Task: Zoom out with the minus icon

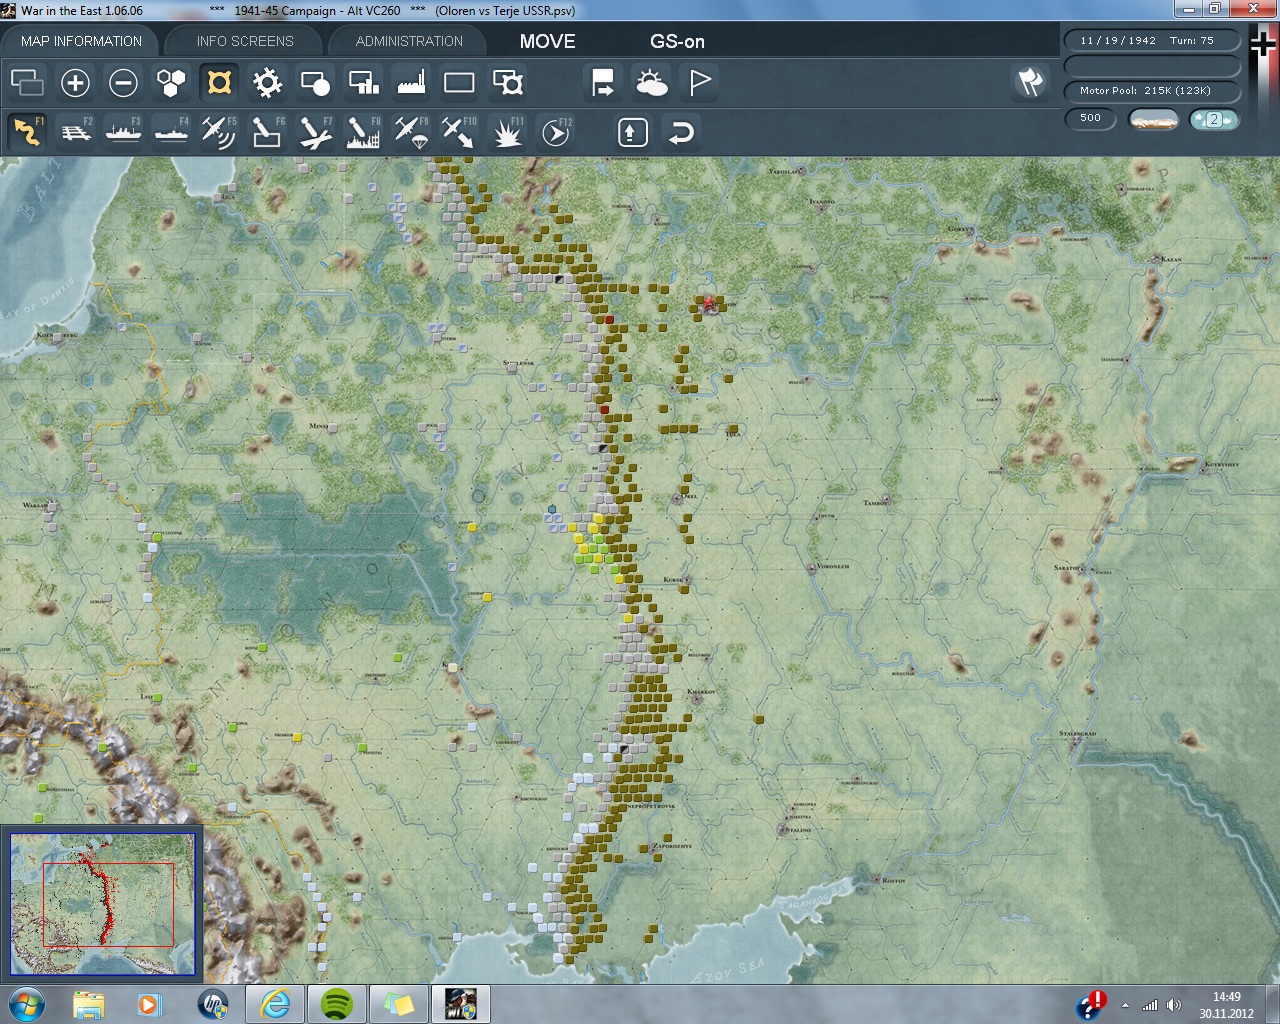Action: [x=123, y=83]
